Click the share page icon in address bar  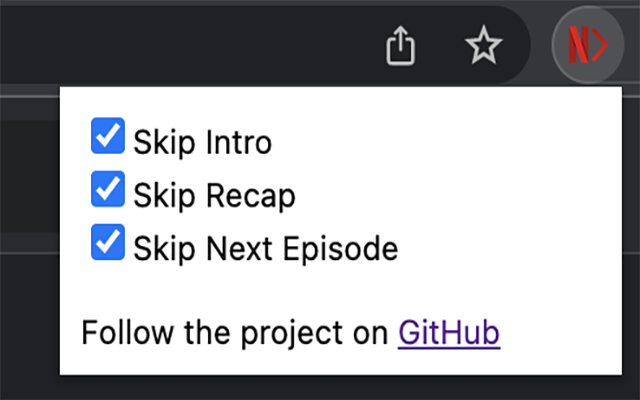[x=400, y=45]
